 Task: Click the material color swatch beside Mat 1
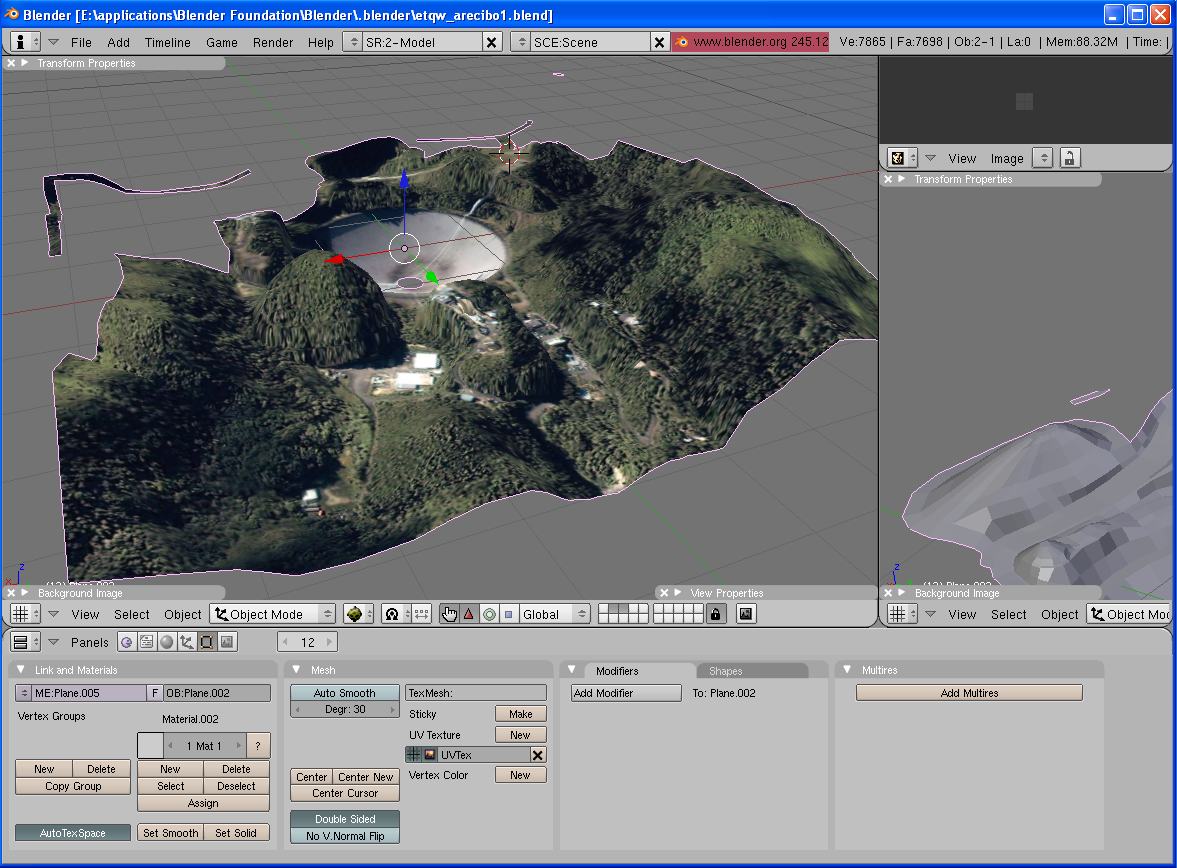tap(149, 746)
